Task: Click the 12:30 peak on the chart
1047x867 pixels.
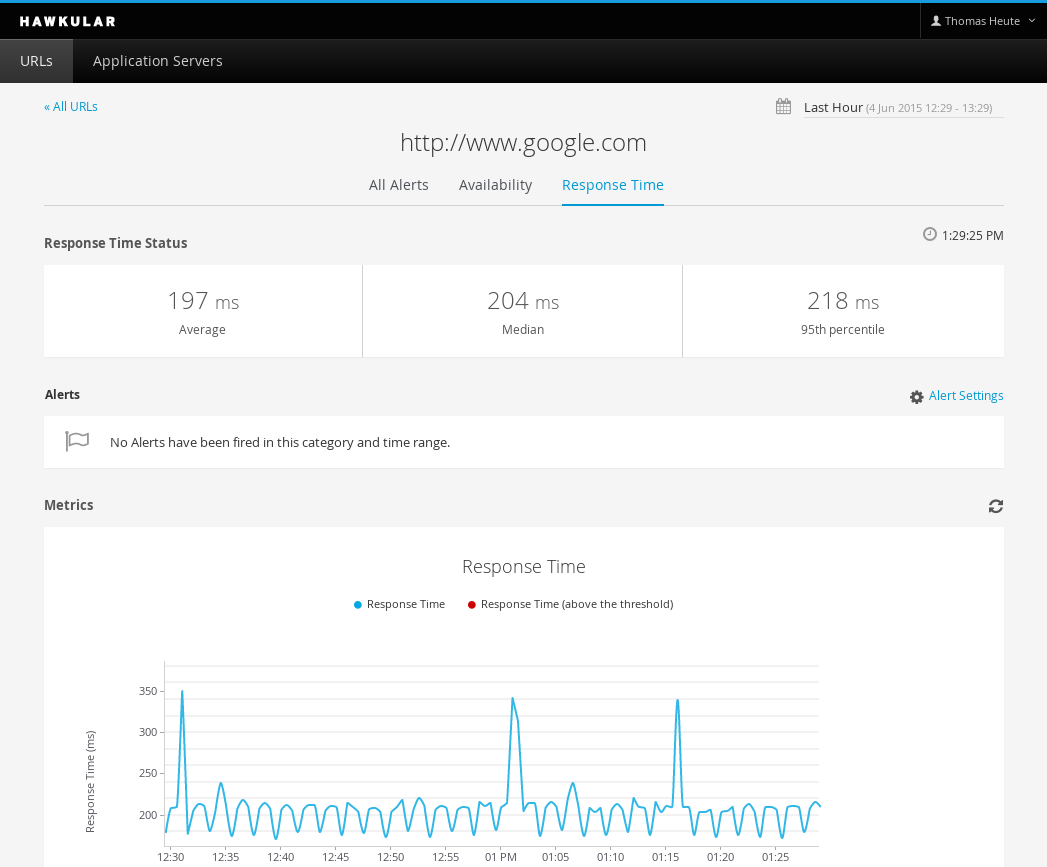Action: coord(182,692)
